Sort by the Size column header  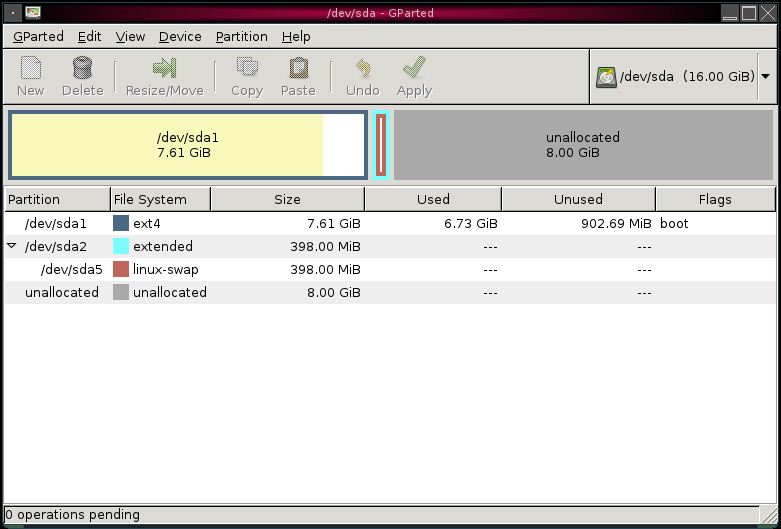287,199
